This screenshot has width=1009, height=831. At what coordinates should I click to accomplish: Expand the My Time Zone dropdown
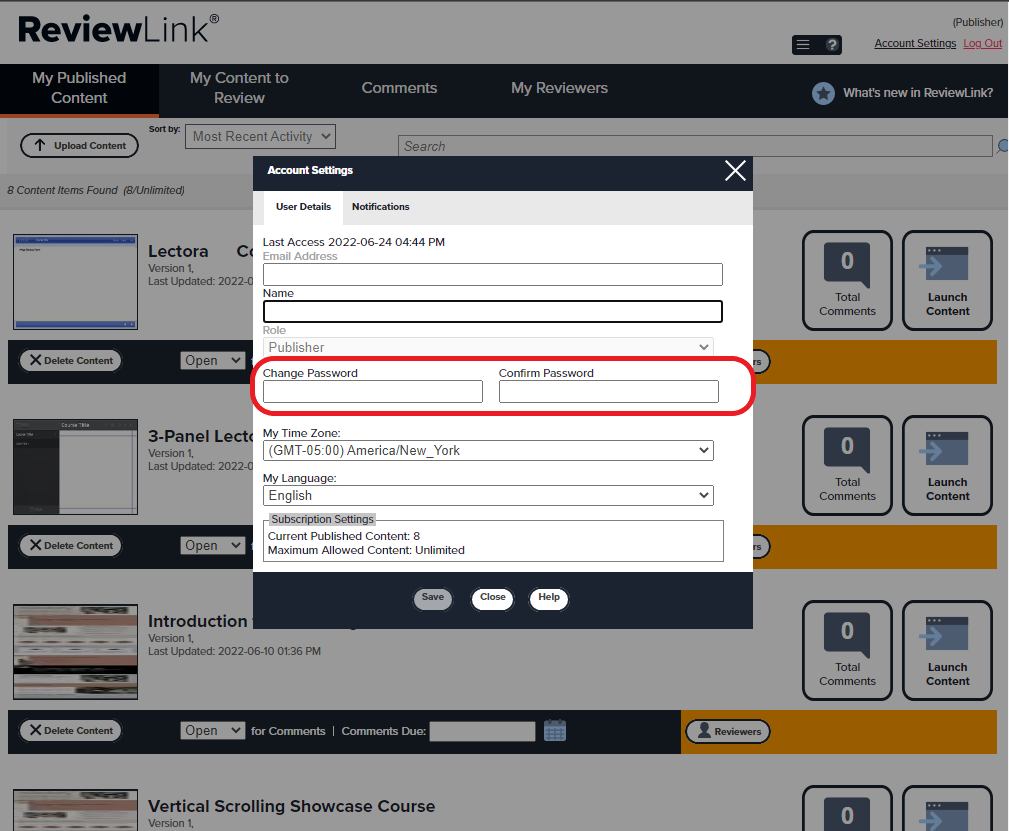pyautogui.click(x=488, y=451)
